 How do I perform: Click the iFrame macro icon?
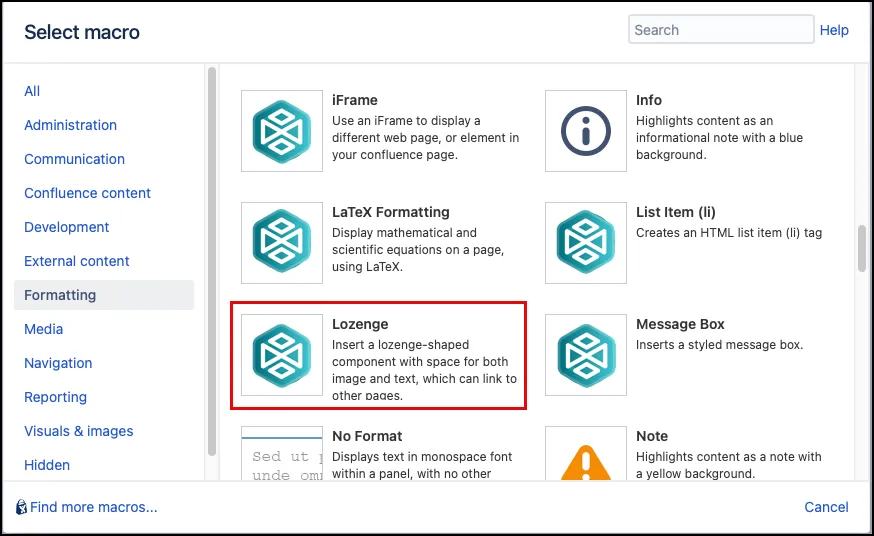281,131
